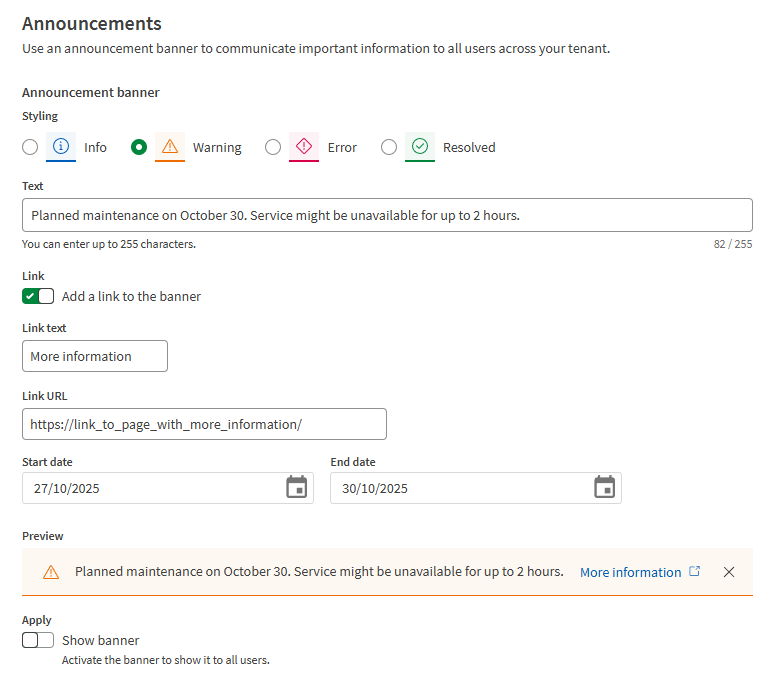
Task: Open the More information link in preview
Action: coord(630,572)
